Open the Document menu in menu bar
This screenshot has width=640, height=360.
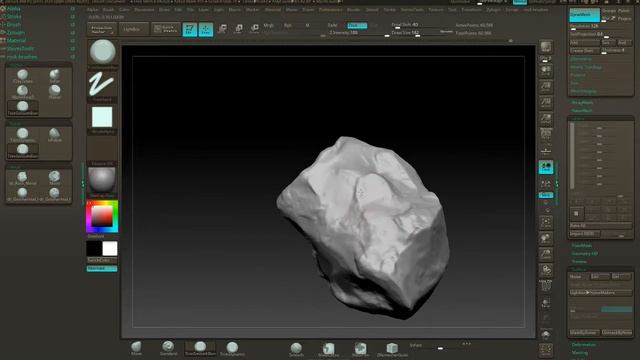(144, 9)
